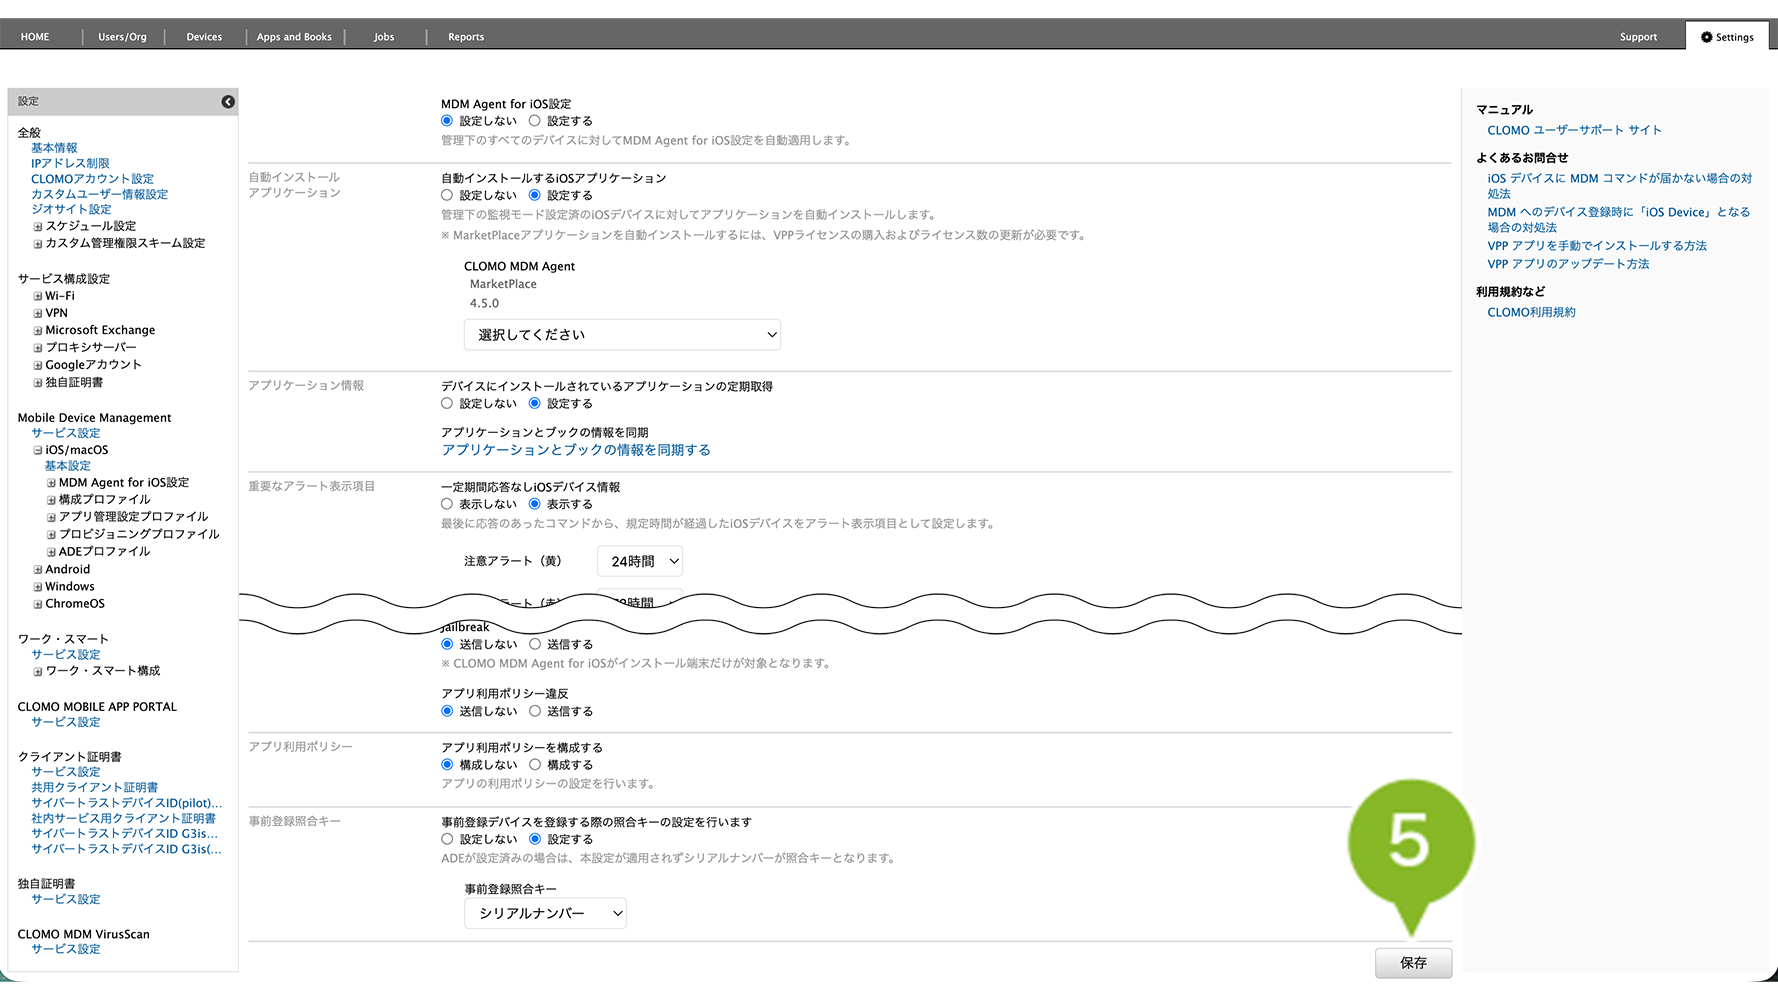This screenshot has height=1000, width=1778.
Task: Expand the Microsoft Exchange plus icon
Action: click(x=38, y=331)
